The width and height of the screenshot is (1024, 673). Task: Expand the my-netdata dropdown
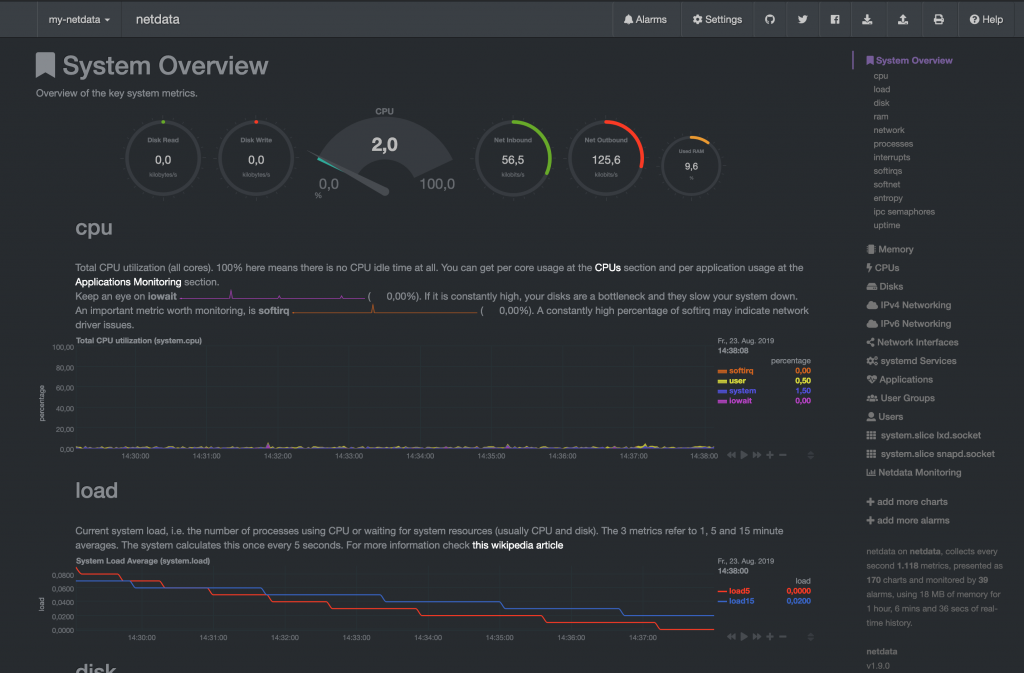tap(78, 18)
